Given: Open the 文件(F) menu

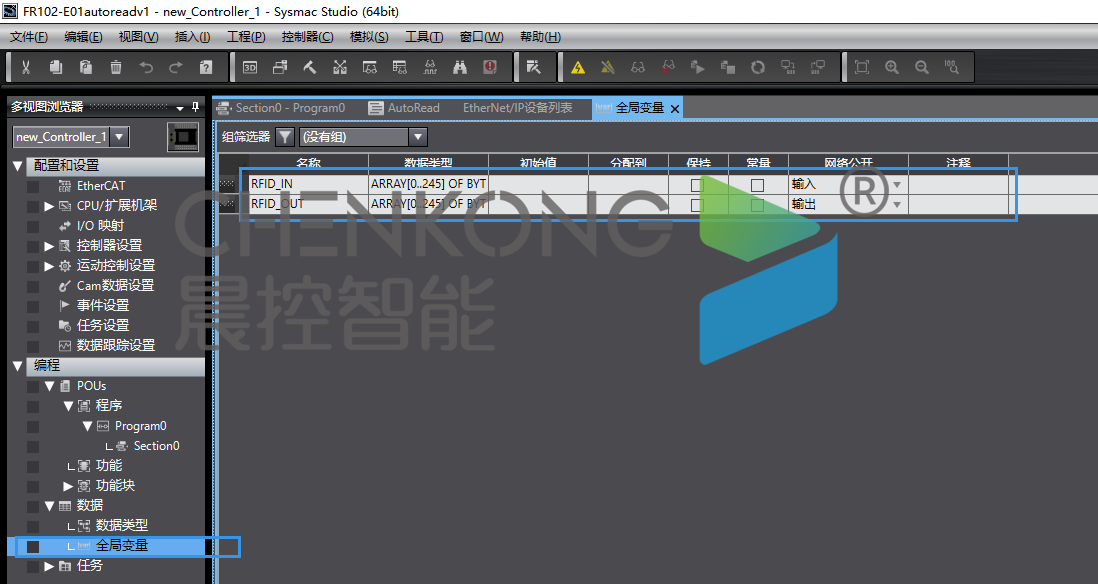Looking at the screenshot, I should click(29, 36).
